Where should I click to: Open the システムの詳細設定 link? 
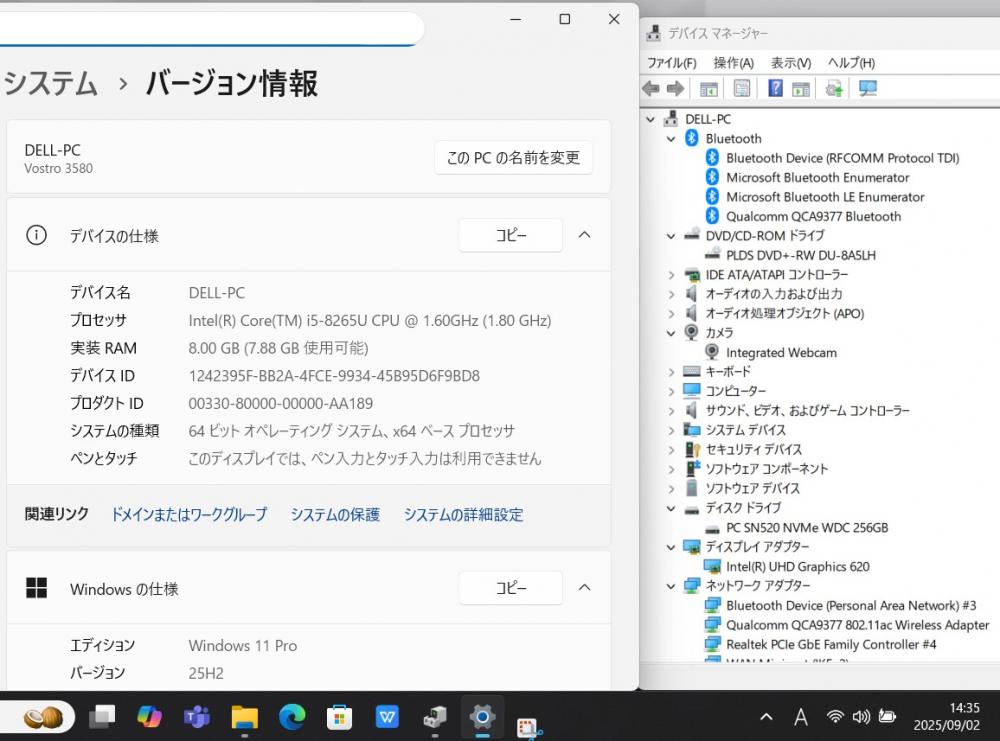pos(464,515)
